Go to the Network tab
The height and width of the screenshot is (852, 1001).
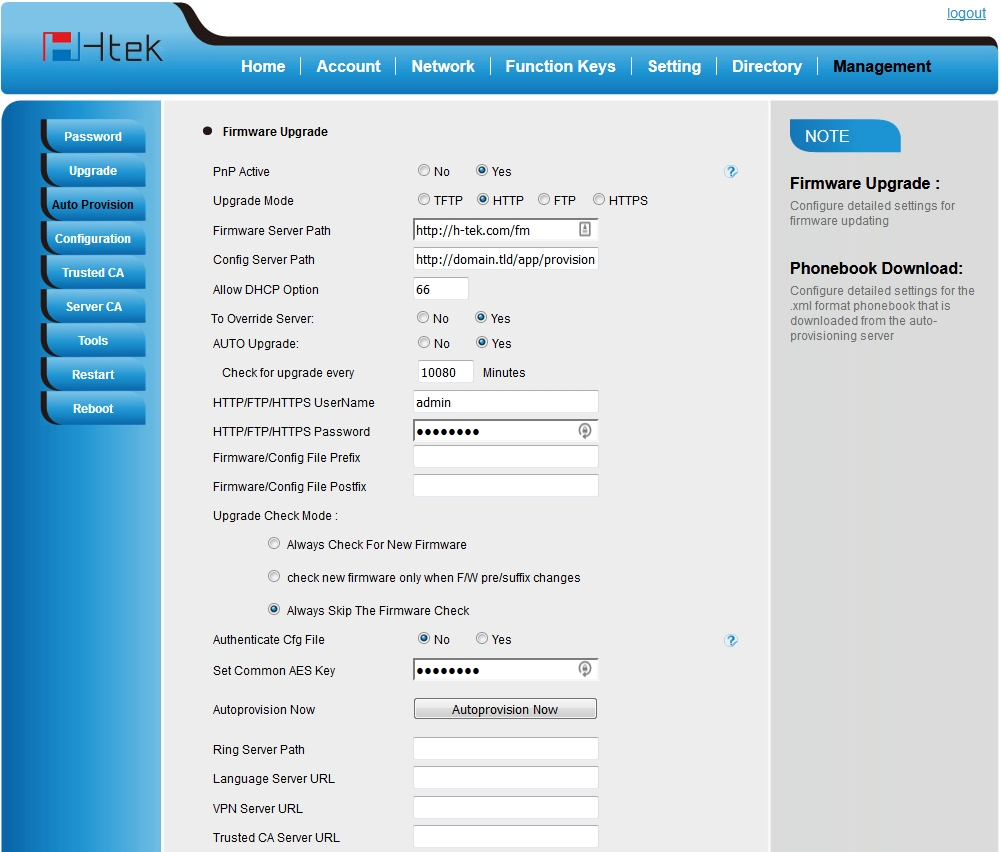point(443,66)
